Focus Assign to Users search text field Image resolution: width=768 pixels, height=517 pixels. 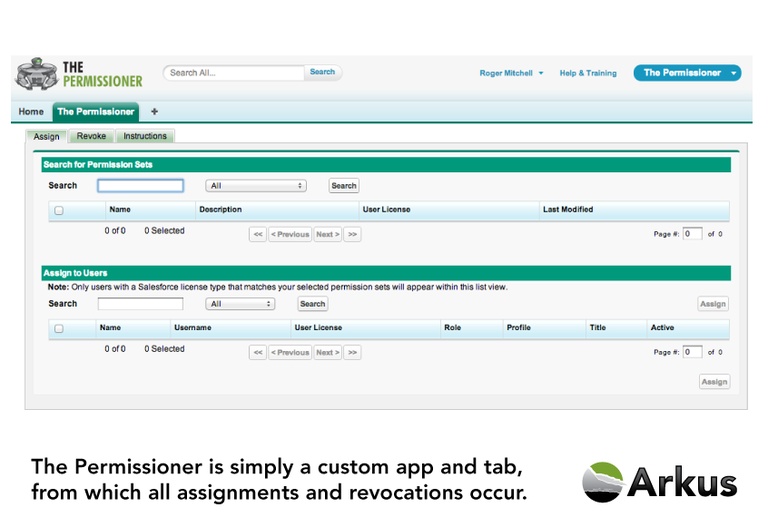point(141,304)
